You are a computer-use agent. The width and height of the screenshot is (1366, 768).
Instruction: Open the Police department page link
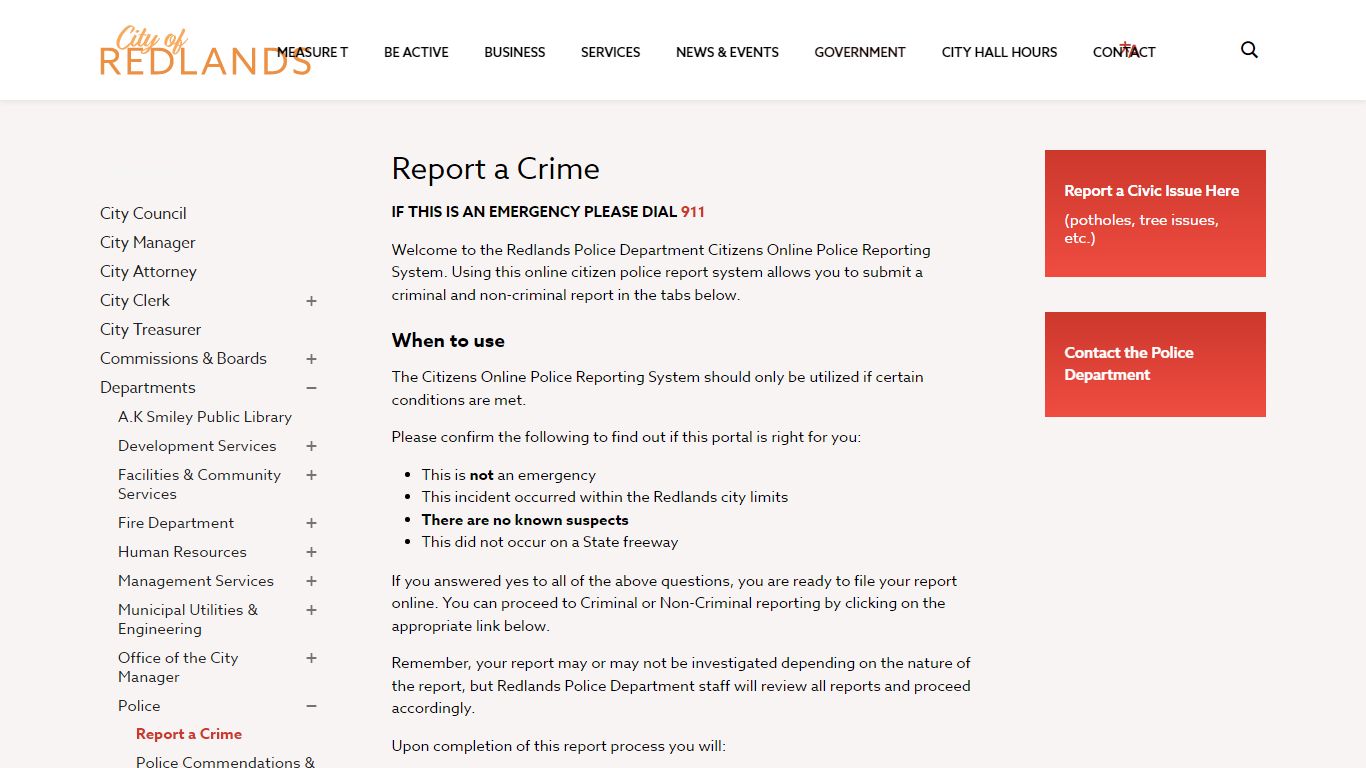tap(139, 706)
